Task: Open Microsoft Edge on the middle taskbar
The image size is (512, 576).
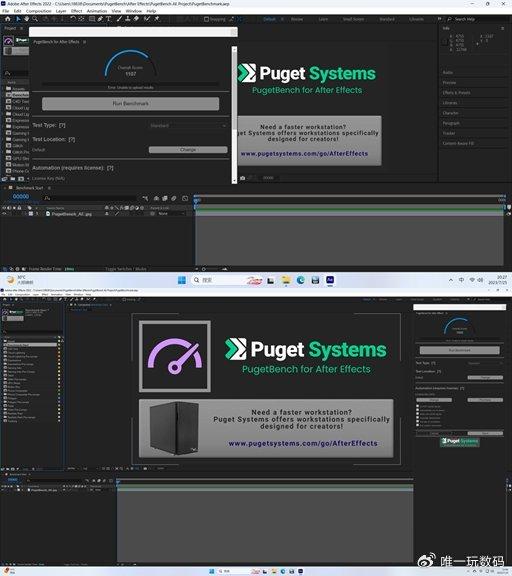Action: pos(301,280)
